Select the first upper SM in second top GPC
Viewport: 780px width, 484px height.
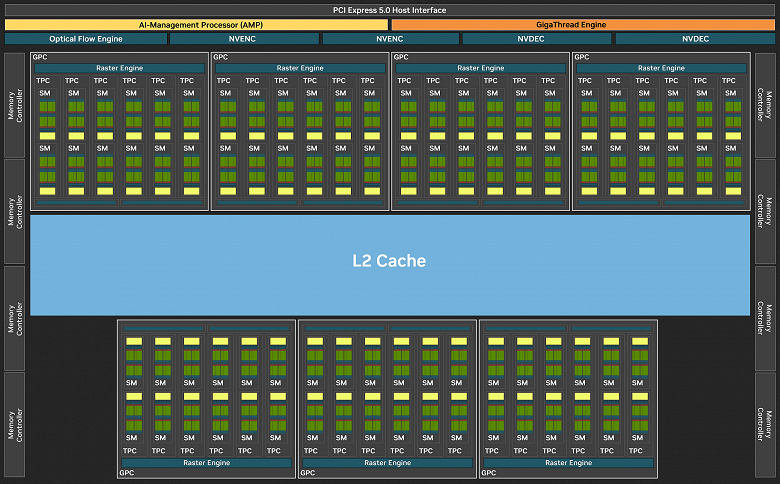point(225,93)
